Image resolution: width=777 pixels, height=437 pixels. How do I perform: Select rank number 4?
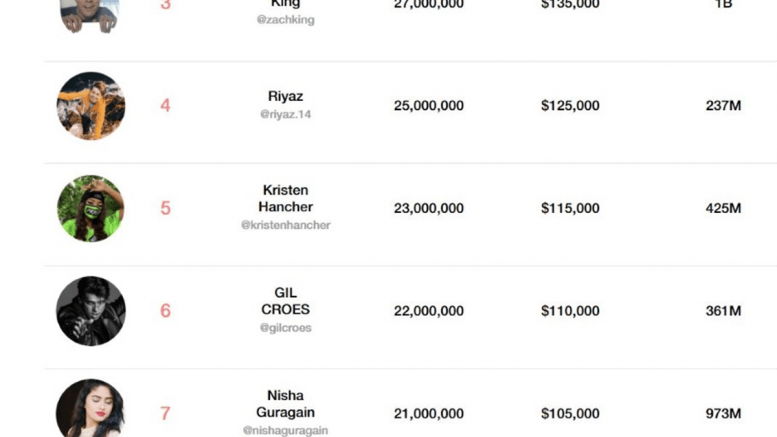pos(166,105)
